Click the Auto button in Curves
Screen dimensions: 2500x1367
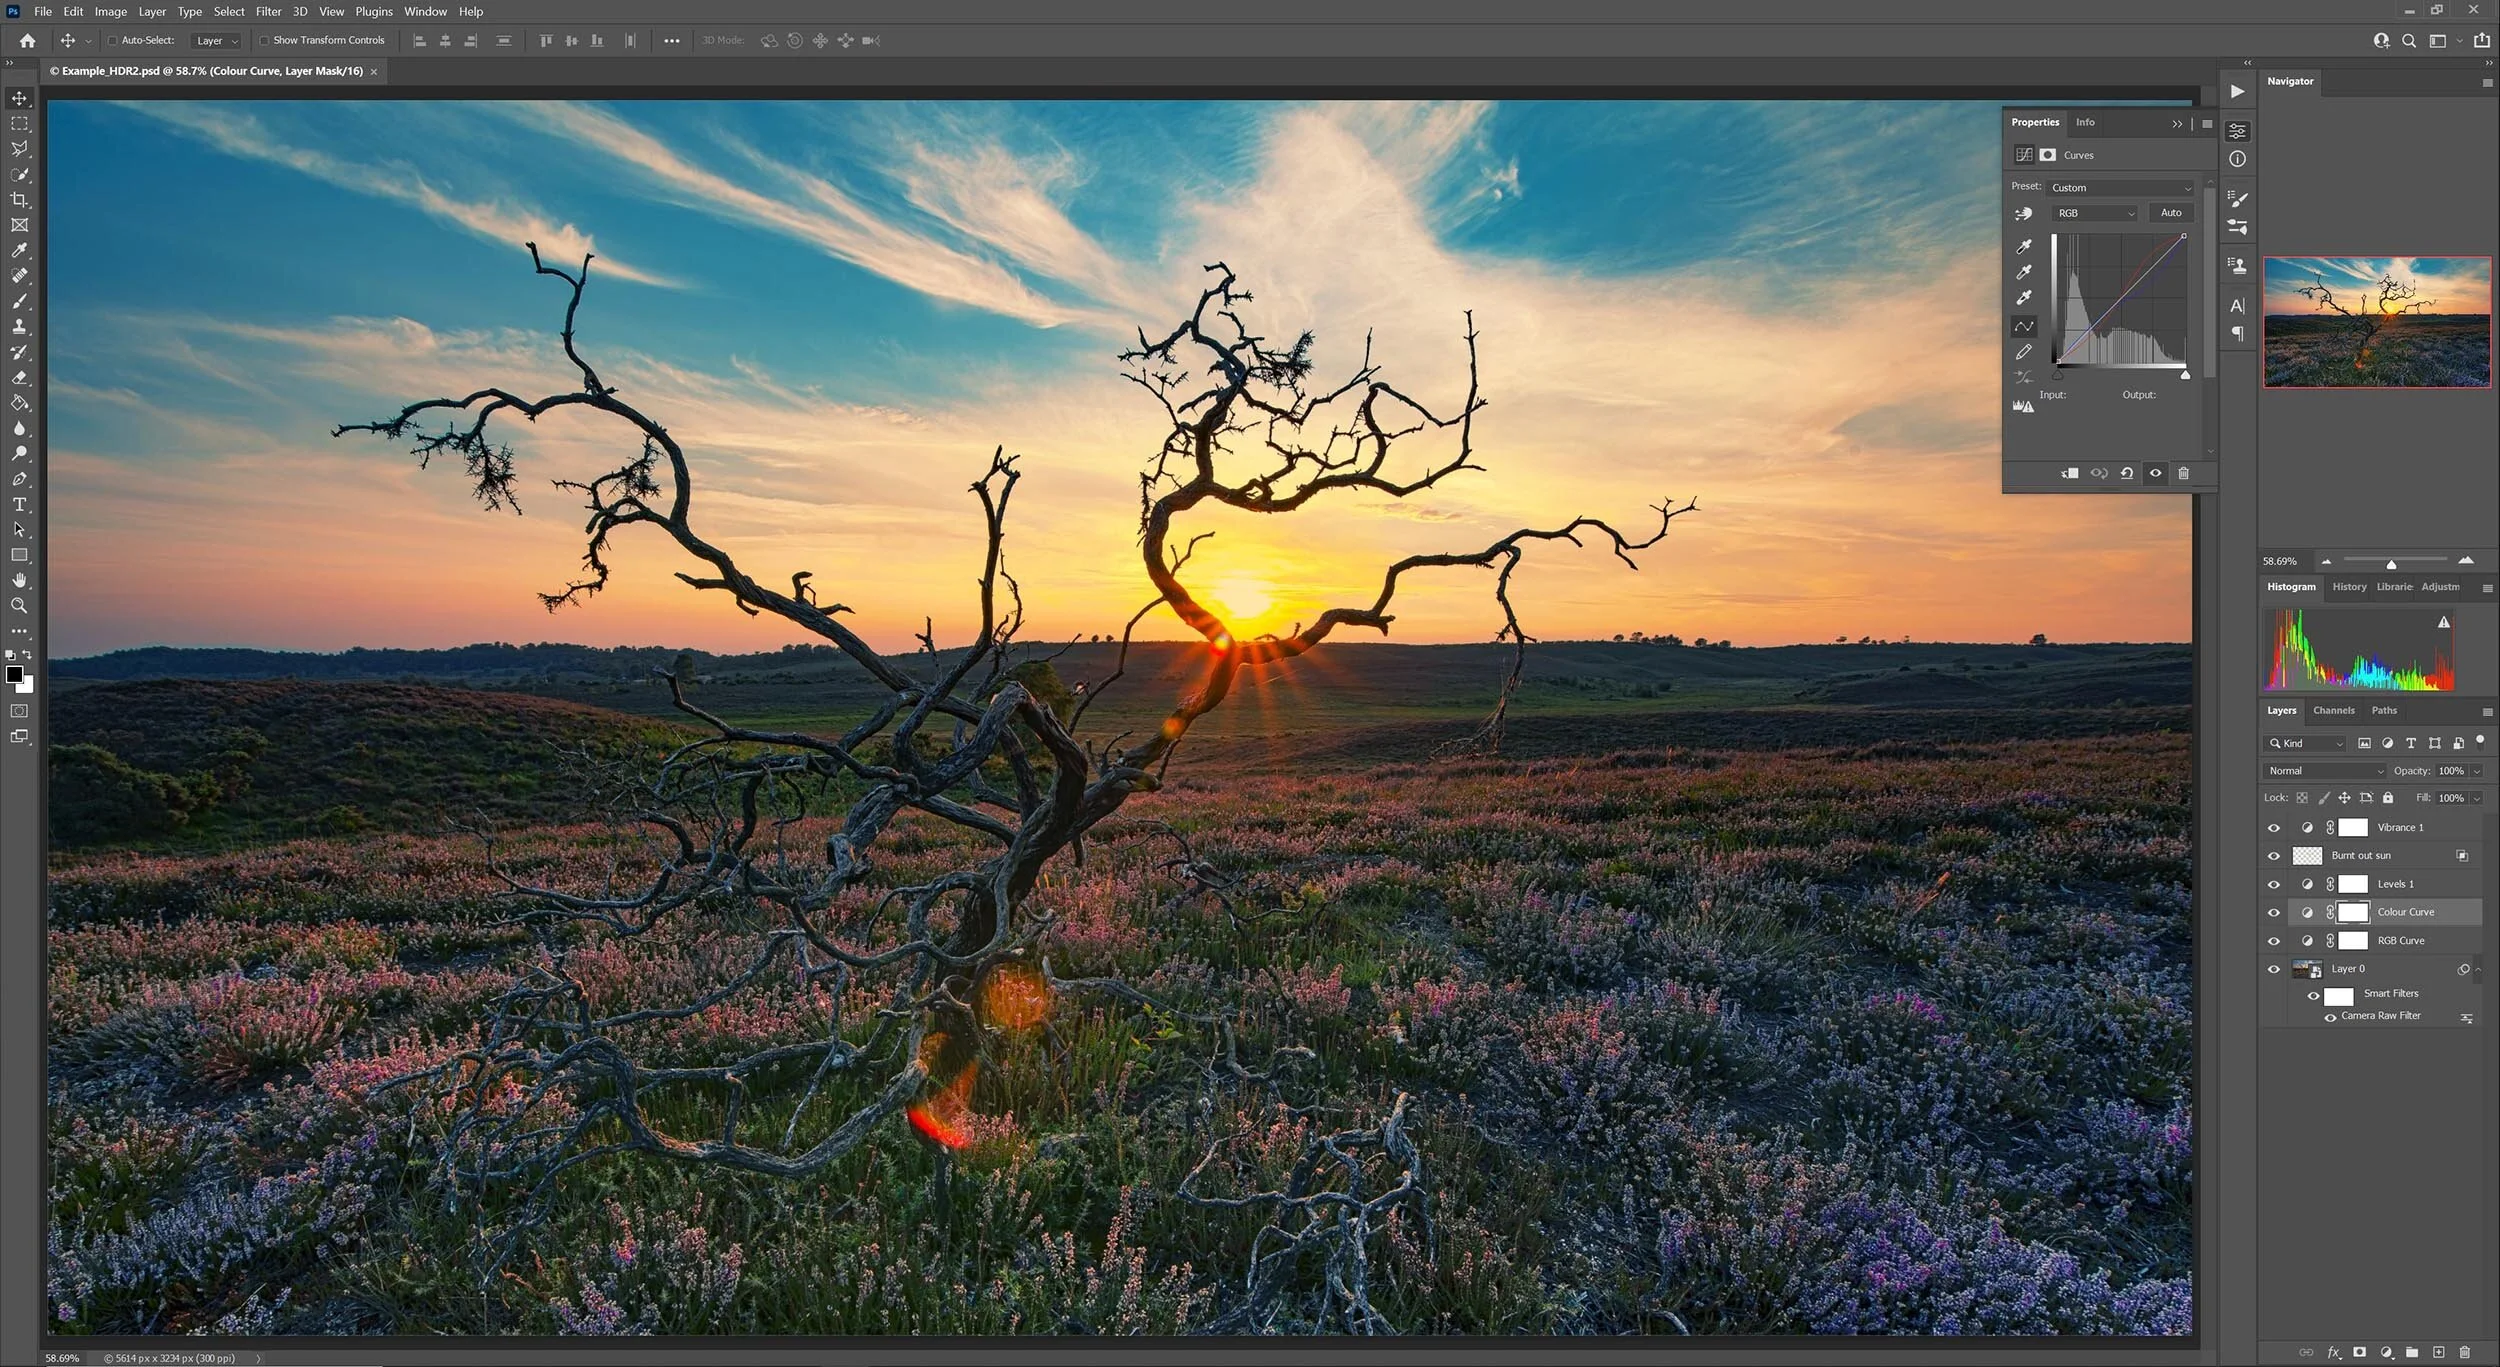(2170, 212)
